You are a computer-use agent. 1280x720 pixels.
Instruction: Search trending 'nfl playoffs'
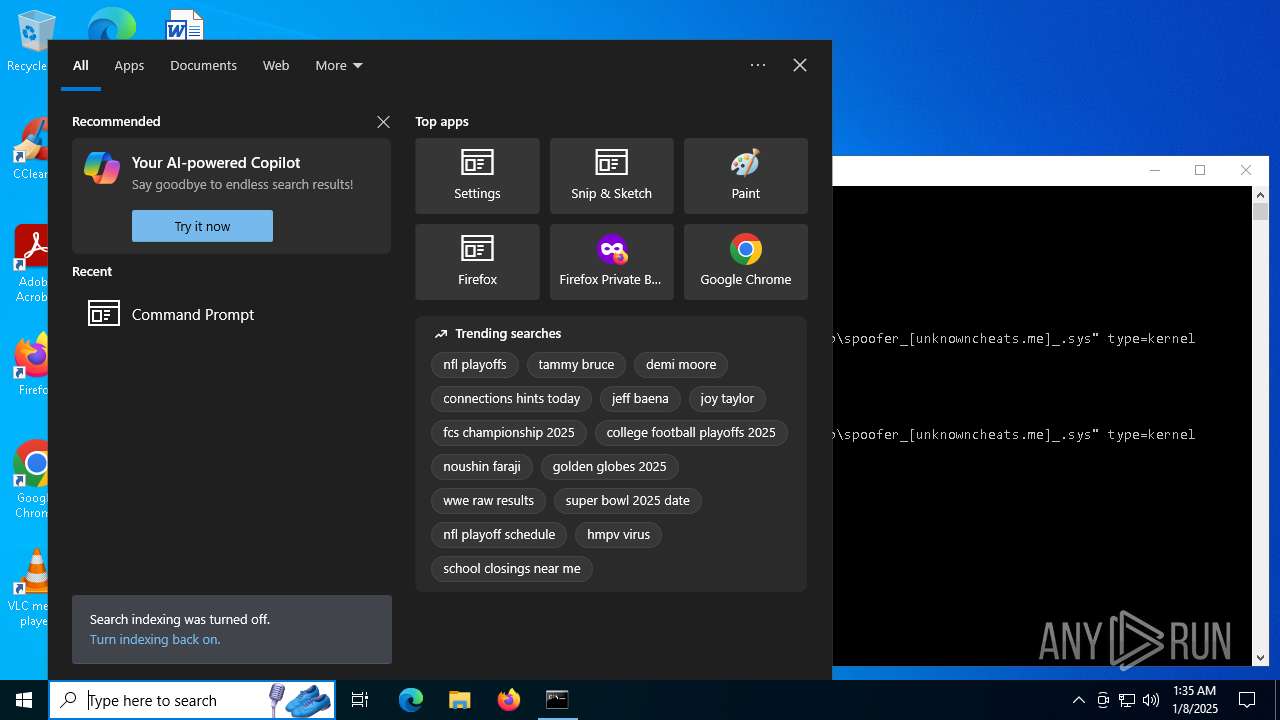click(x=475, y=365)
